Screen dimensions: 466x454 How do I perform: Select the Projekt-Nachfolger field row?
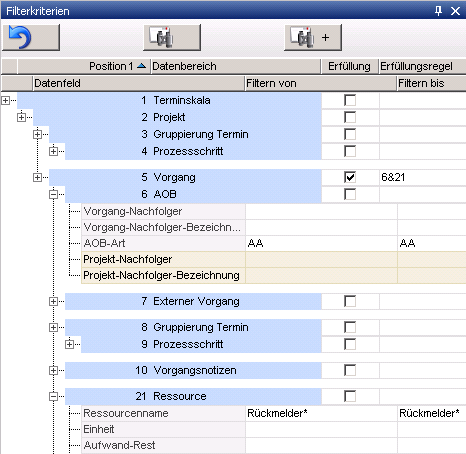coord(274,259)
